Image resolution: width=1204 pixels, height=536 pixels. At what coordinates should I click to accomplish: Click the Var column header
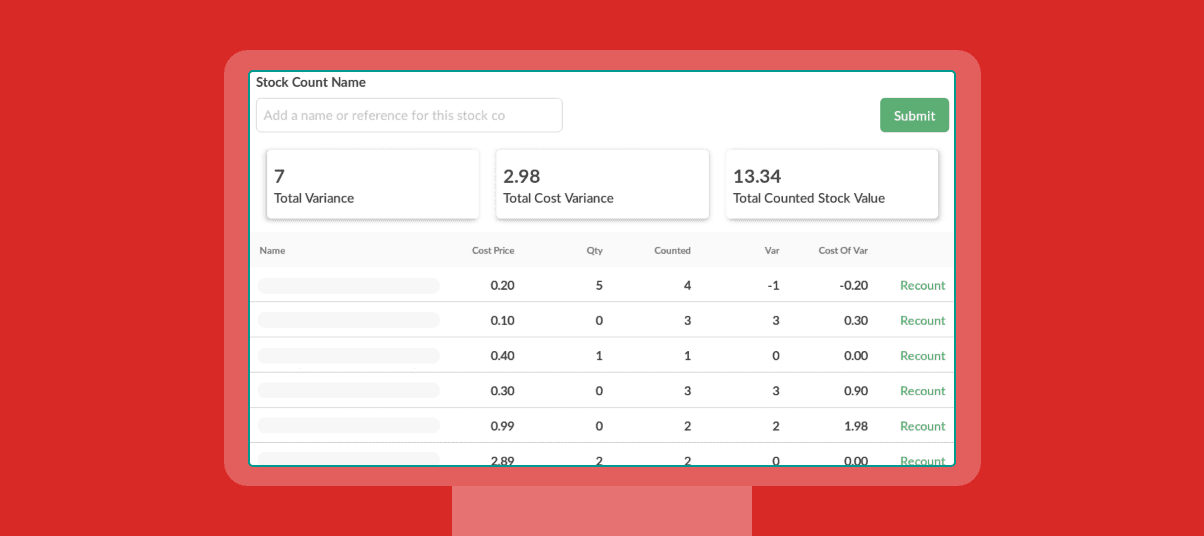772,250
